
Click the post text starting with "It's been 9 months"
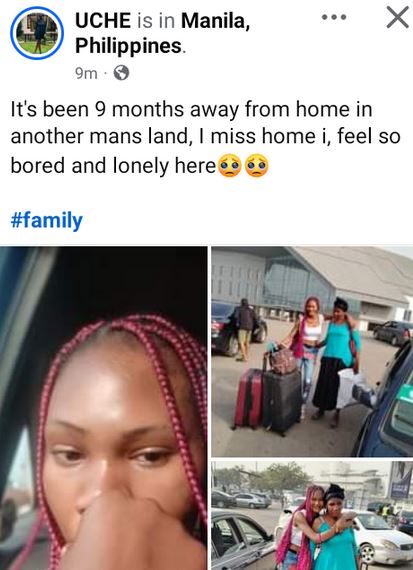click(205, 137)
